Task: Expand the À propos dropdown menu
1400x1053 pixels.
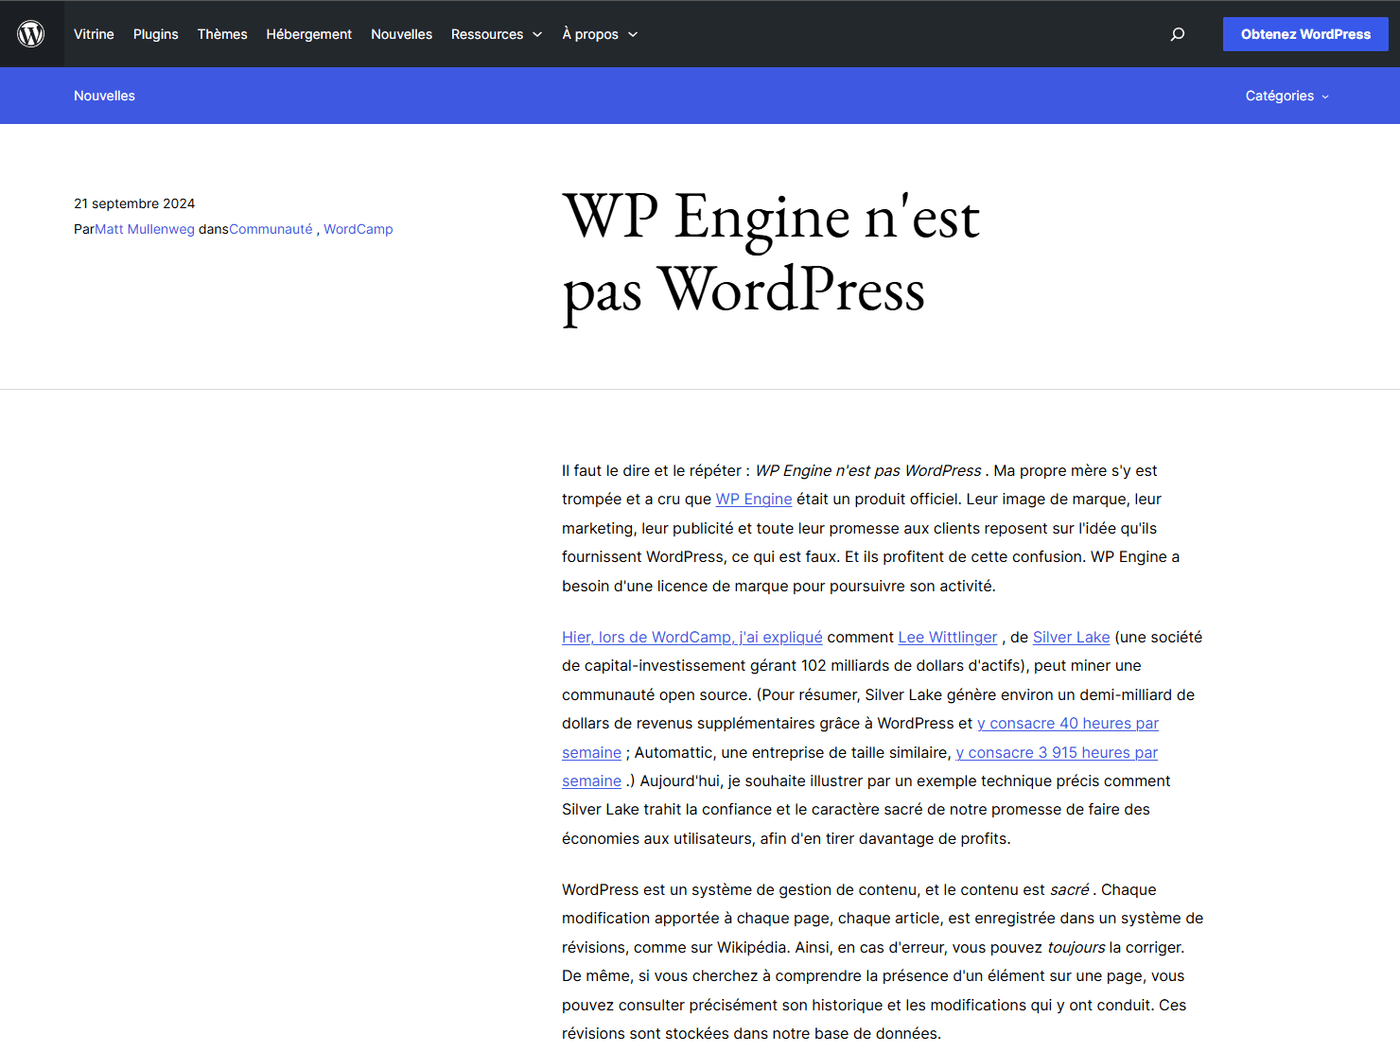Action: click(x=600, y=34)
